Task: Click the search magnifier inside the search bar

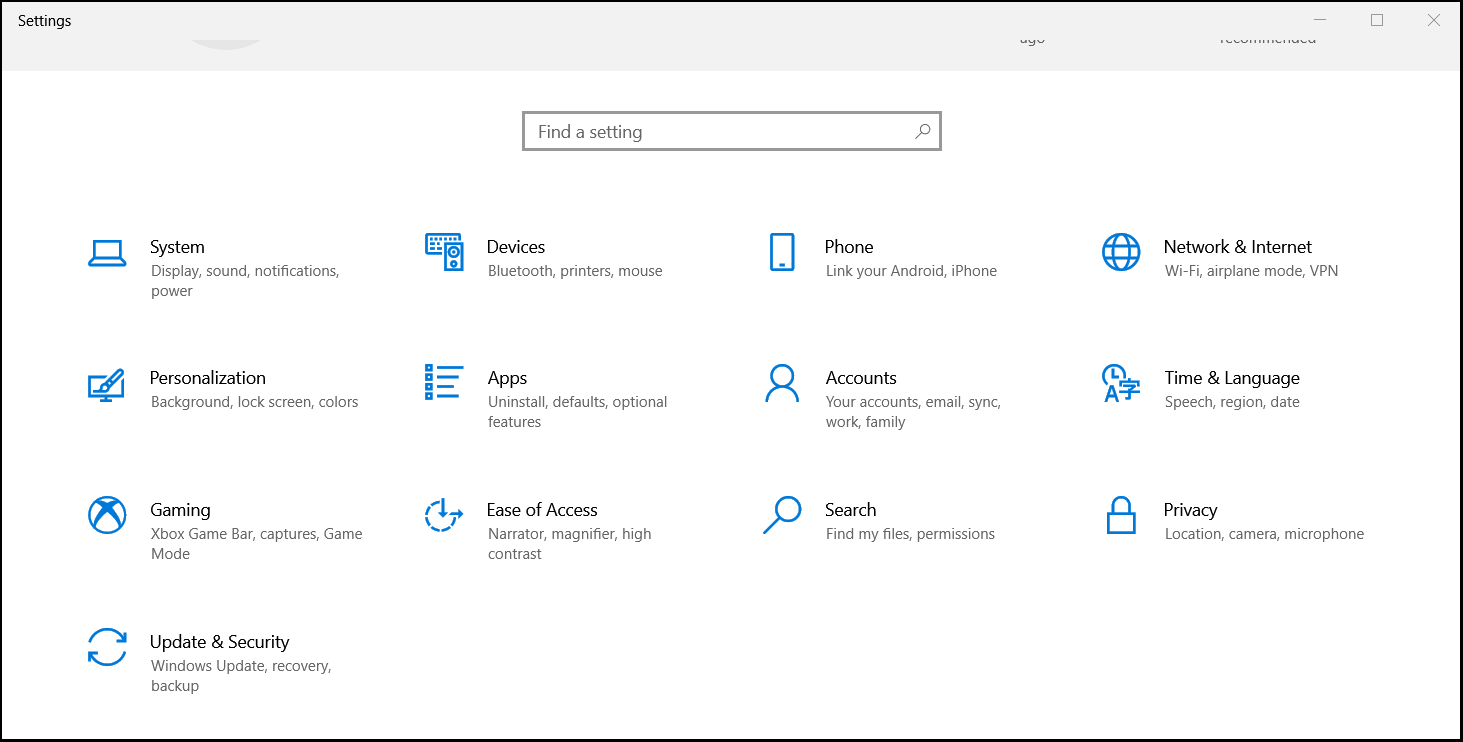Action: coord(922,131)
